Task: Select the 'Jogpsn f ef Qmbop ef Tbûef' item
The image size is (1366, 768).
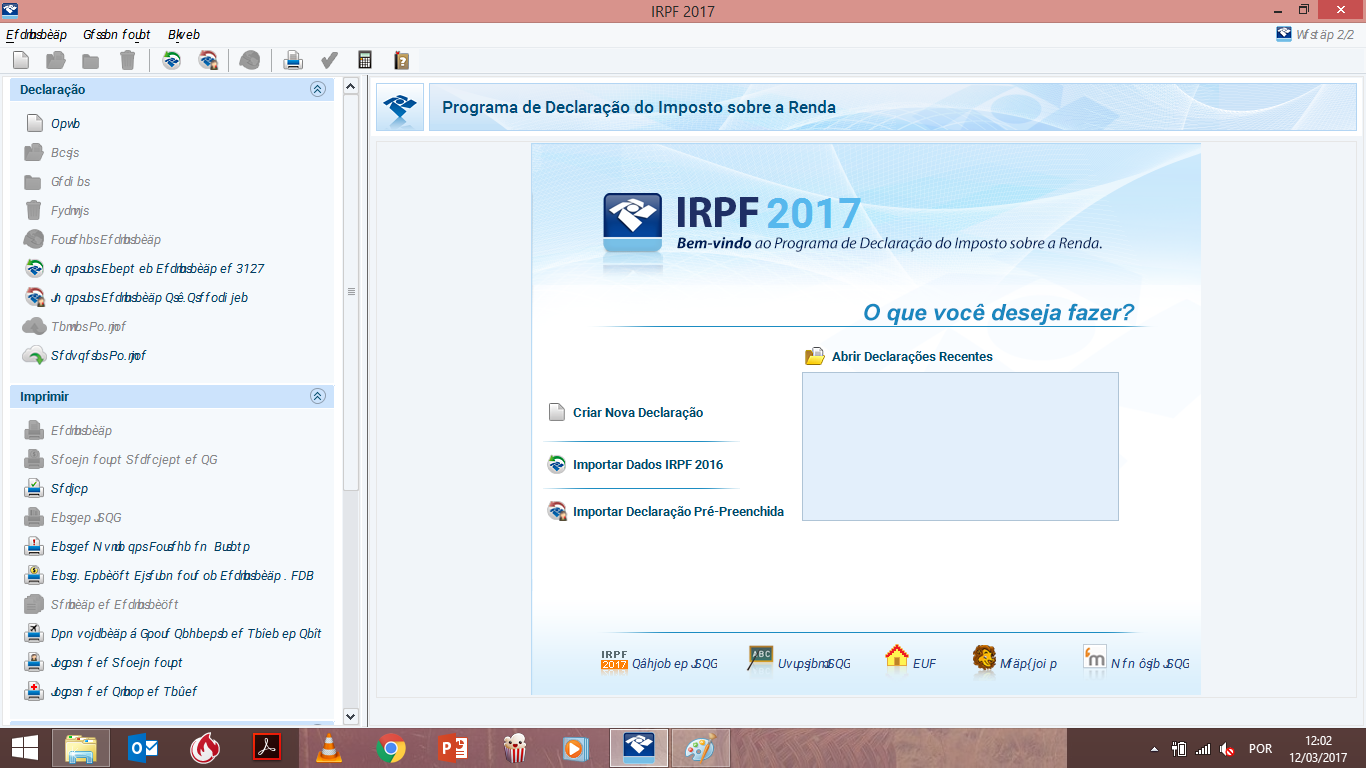Action: pyautogui.click(x=125, y=692)
